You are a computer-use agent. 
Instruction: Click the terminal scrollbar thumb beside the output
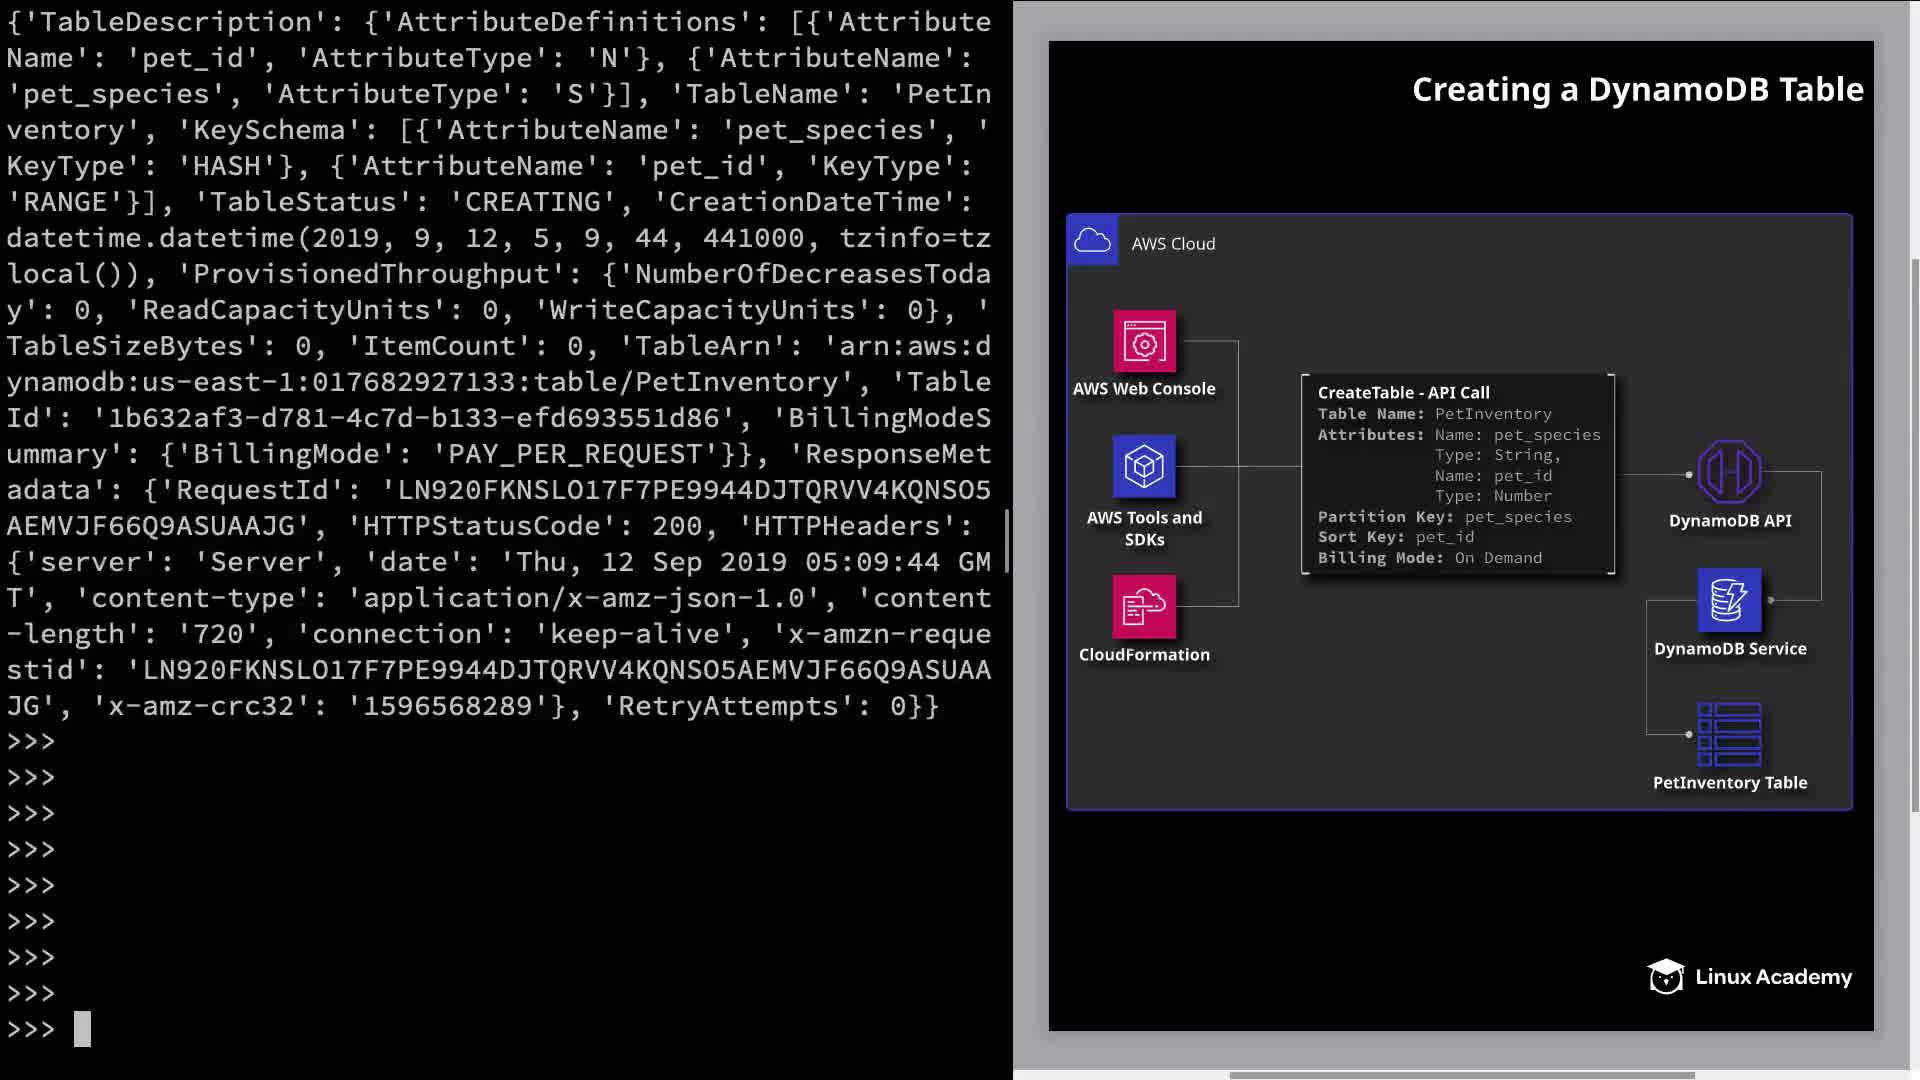tap(1007, 540)
